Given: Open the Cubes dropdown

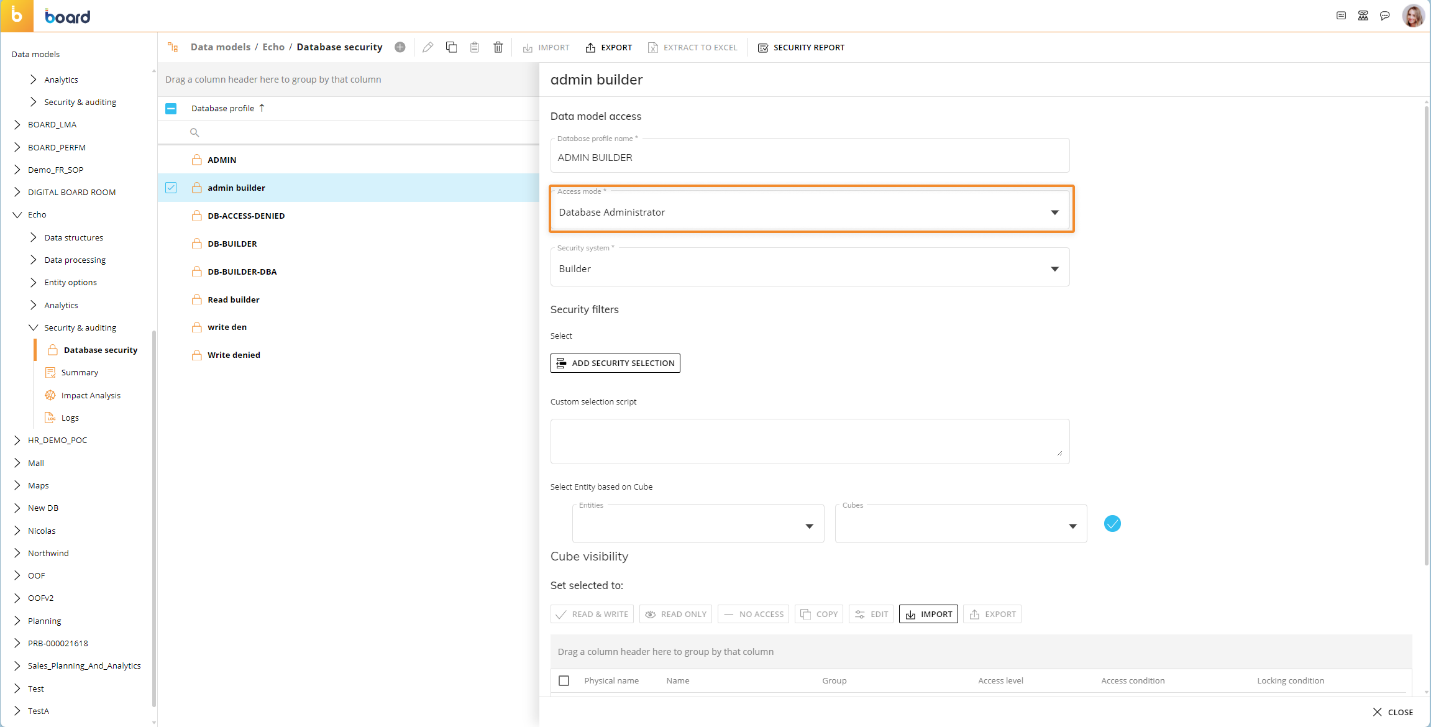Looking at the screenshot, I should coord(961,523).
